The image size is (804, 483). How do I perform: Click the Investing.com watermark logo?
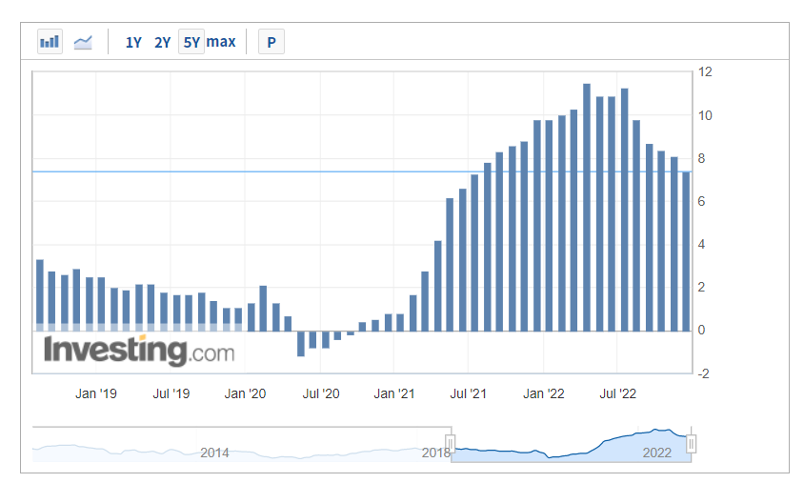tap(139, 351)
